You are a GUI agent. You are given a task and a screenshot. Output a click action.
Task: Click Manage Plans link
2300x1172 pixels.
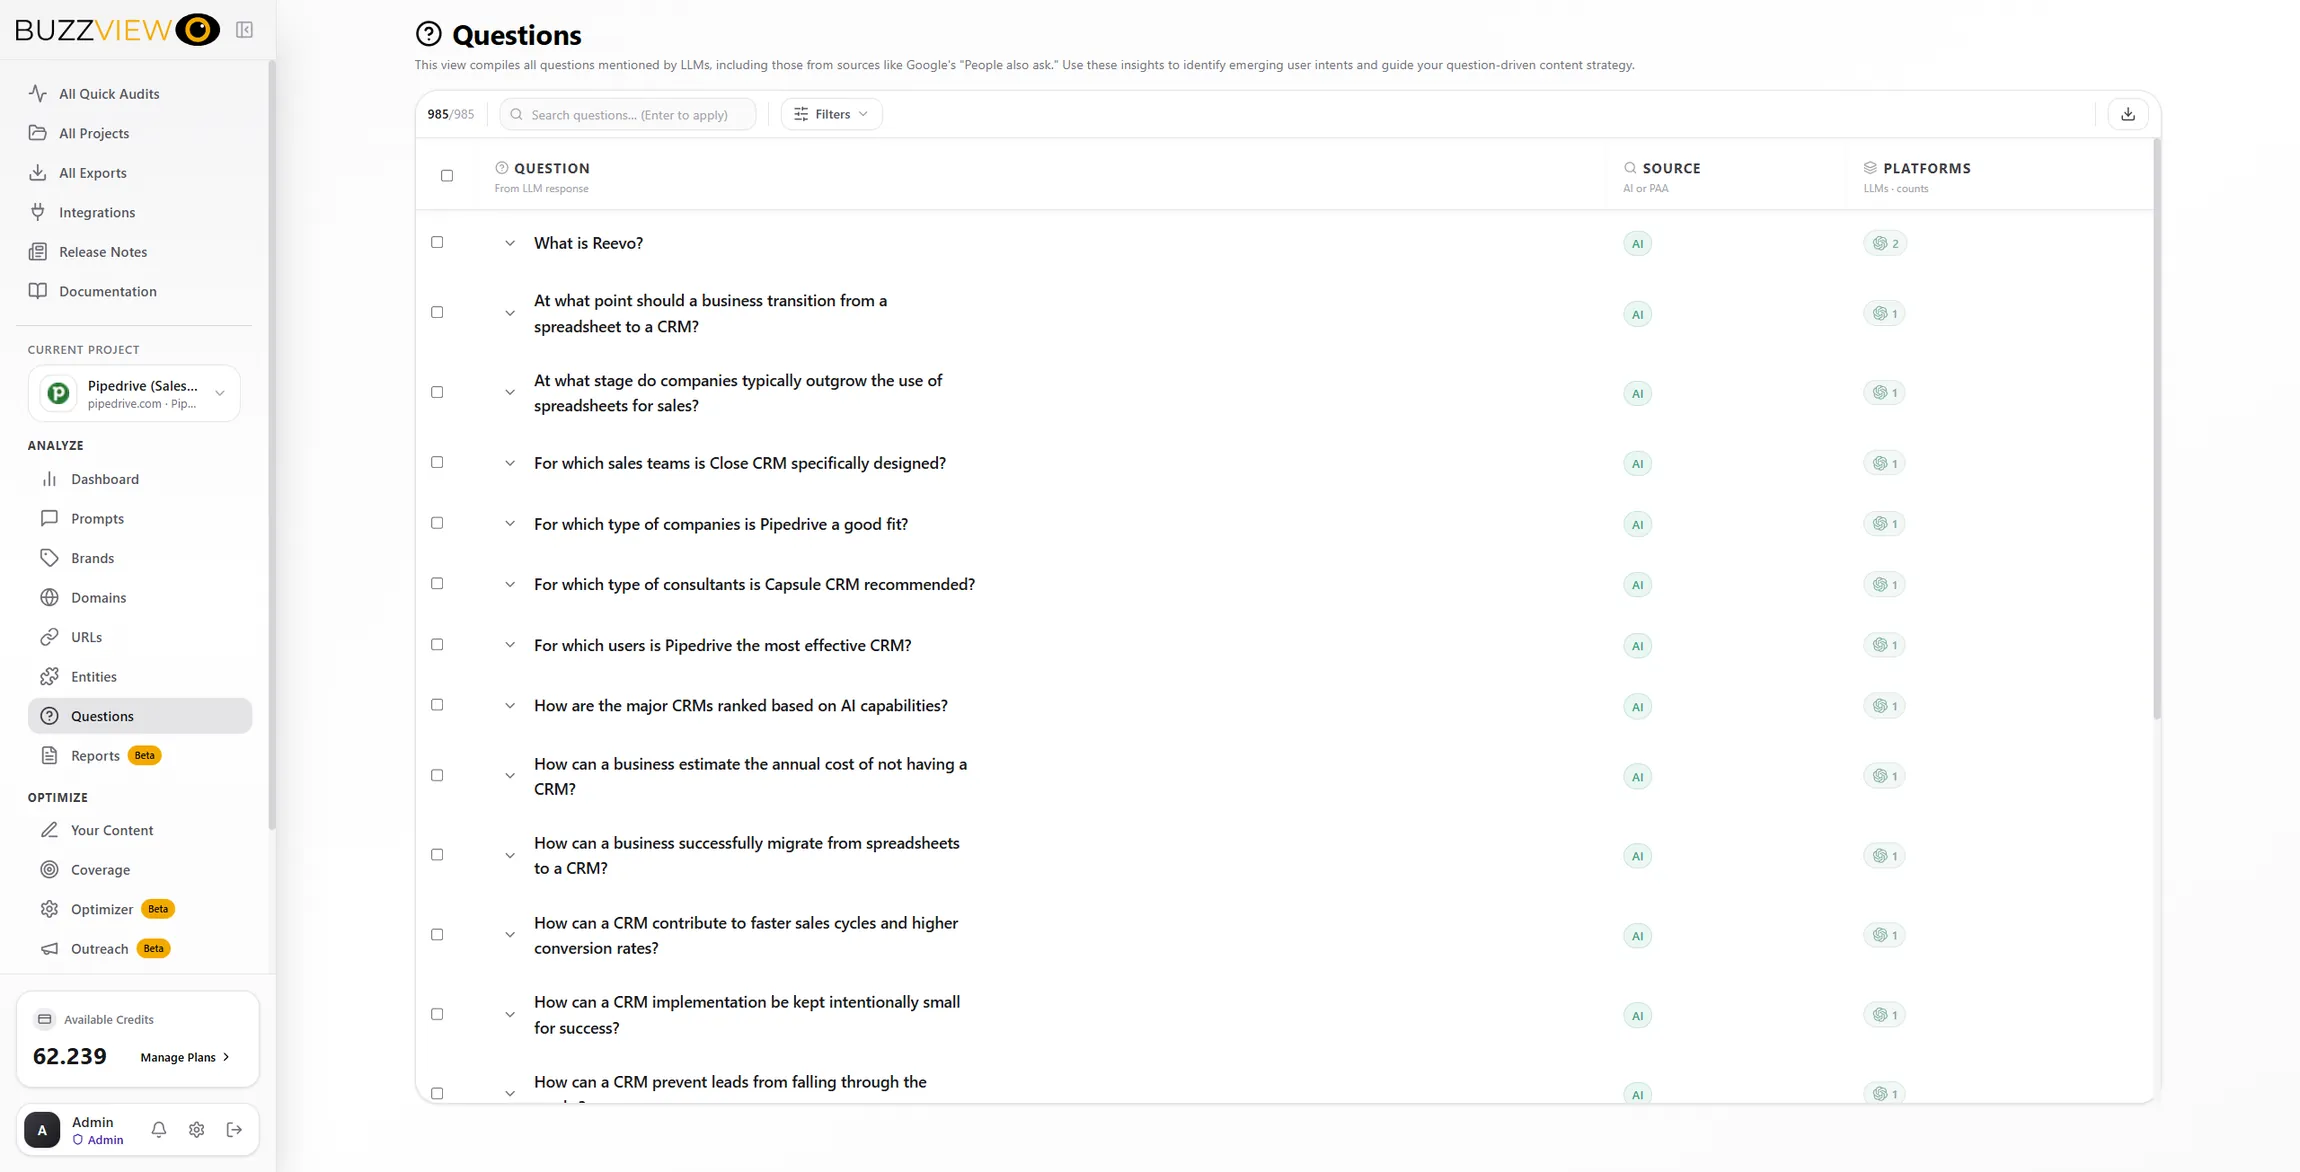pos(185,1057)
